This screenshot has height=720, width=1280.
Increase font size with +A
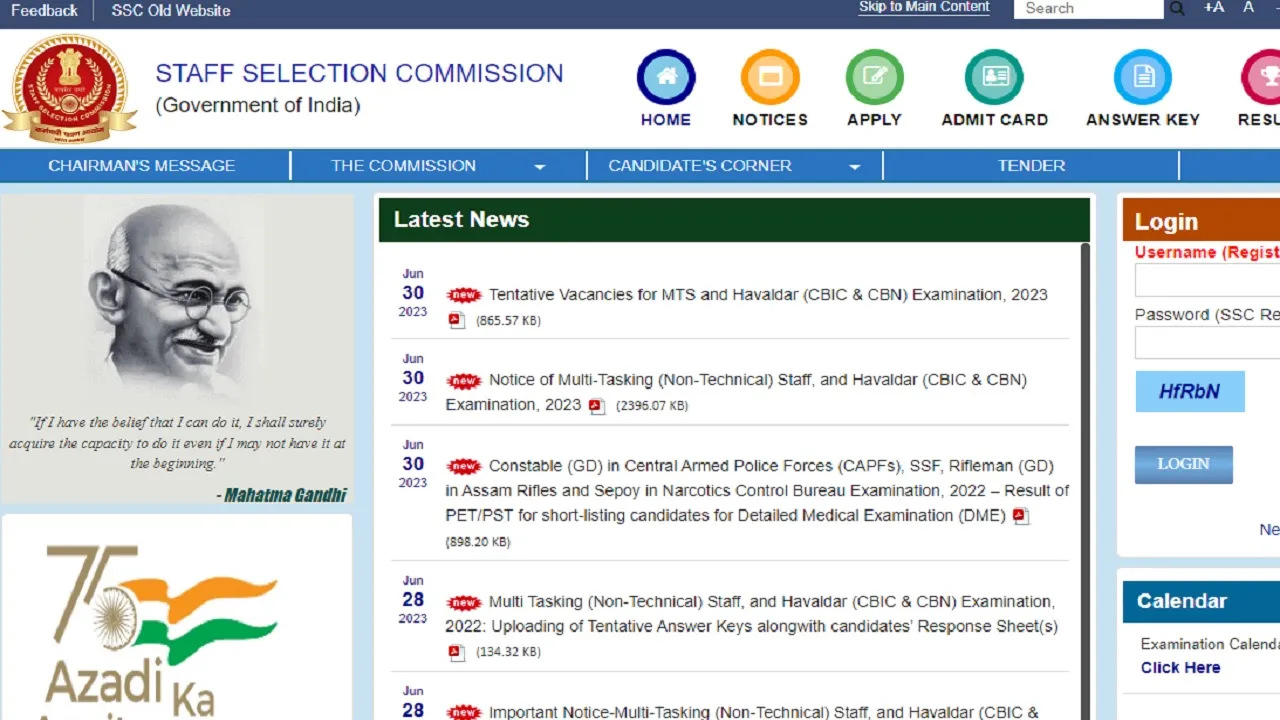click(1213, 8)
